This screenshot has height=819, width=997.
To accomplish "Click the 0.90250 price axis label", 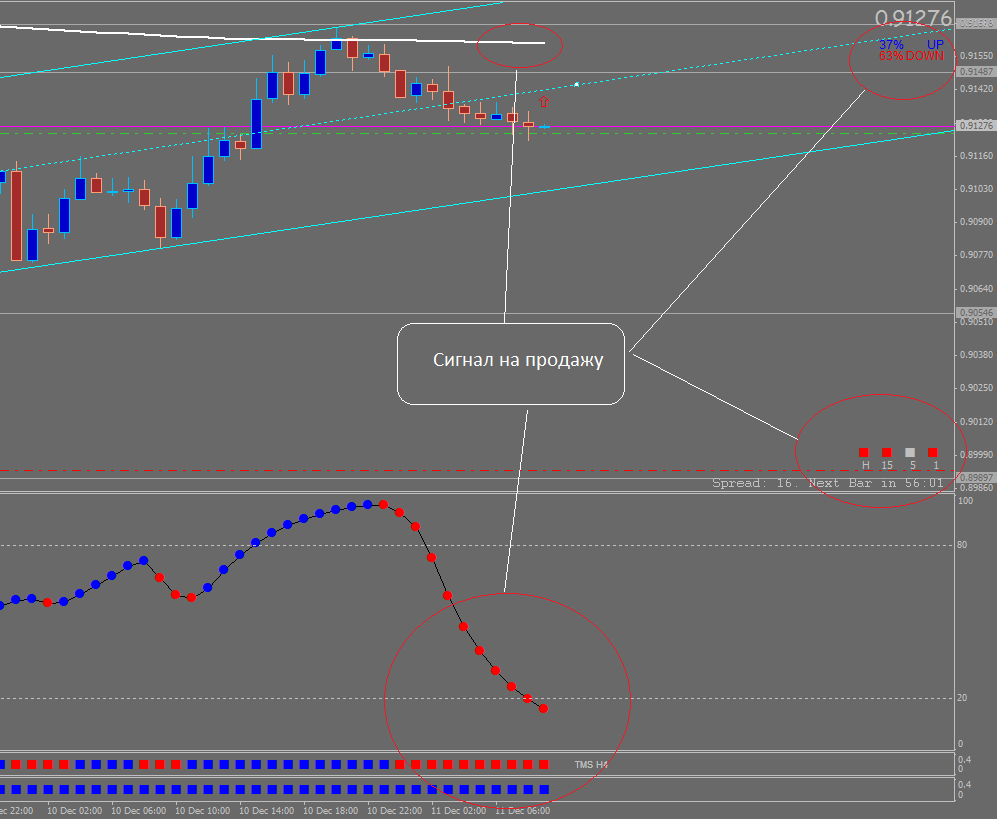I will [975, 388].
